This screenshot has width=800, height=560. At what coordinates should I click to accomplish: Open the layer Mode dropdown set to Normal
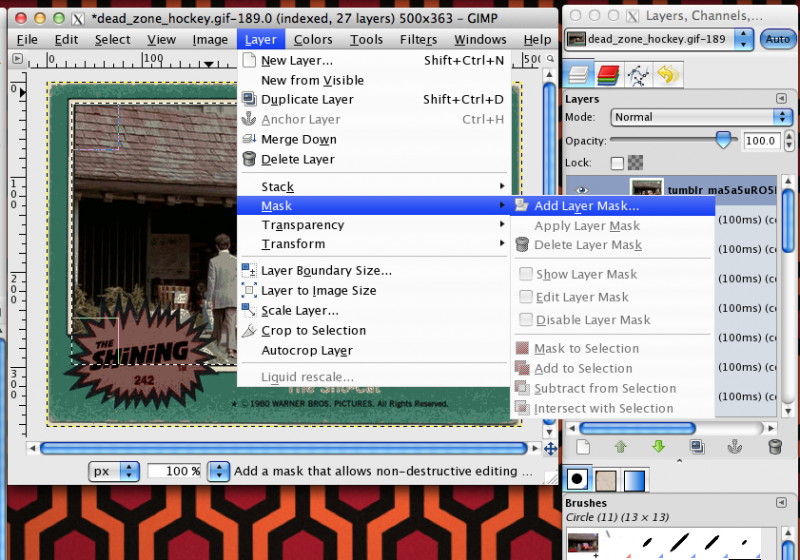click(701, 117)
